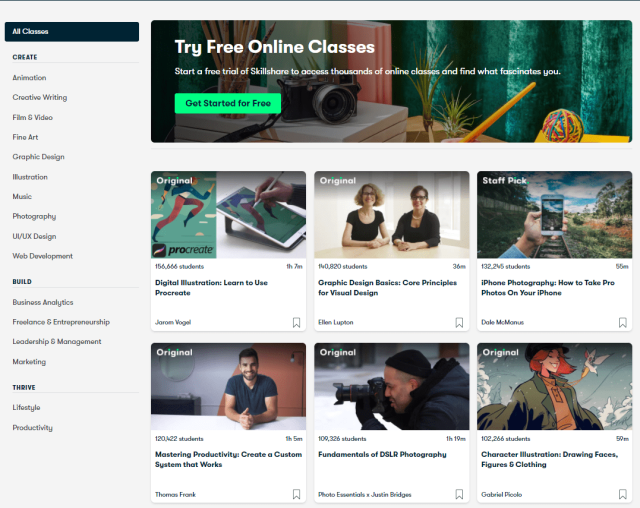Bookmark the Graphic Design Basics class
Screen dimensions: 640x508
pyautogui.click(x=459, y=323)
